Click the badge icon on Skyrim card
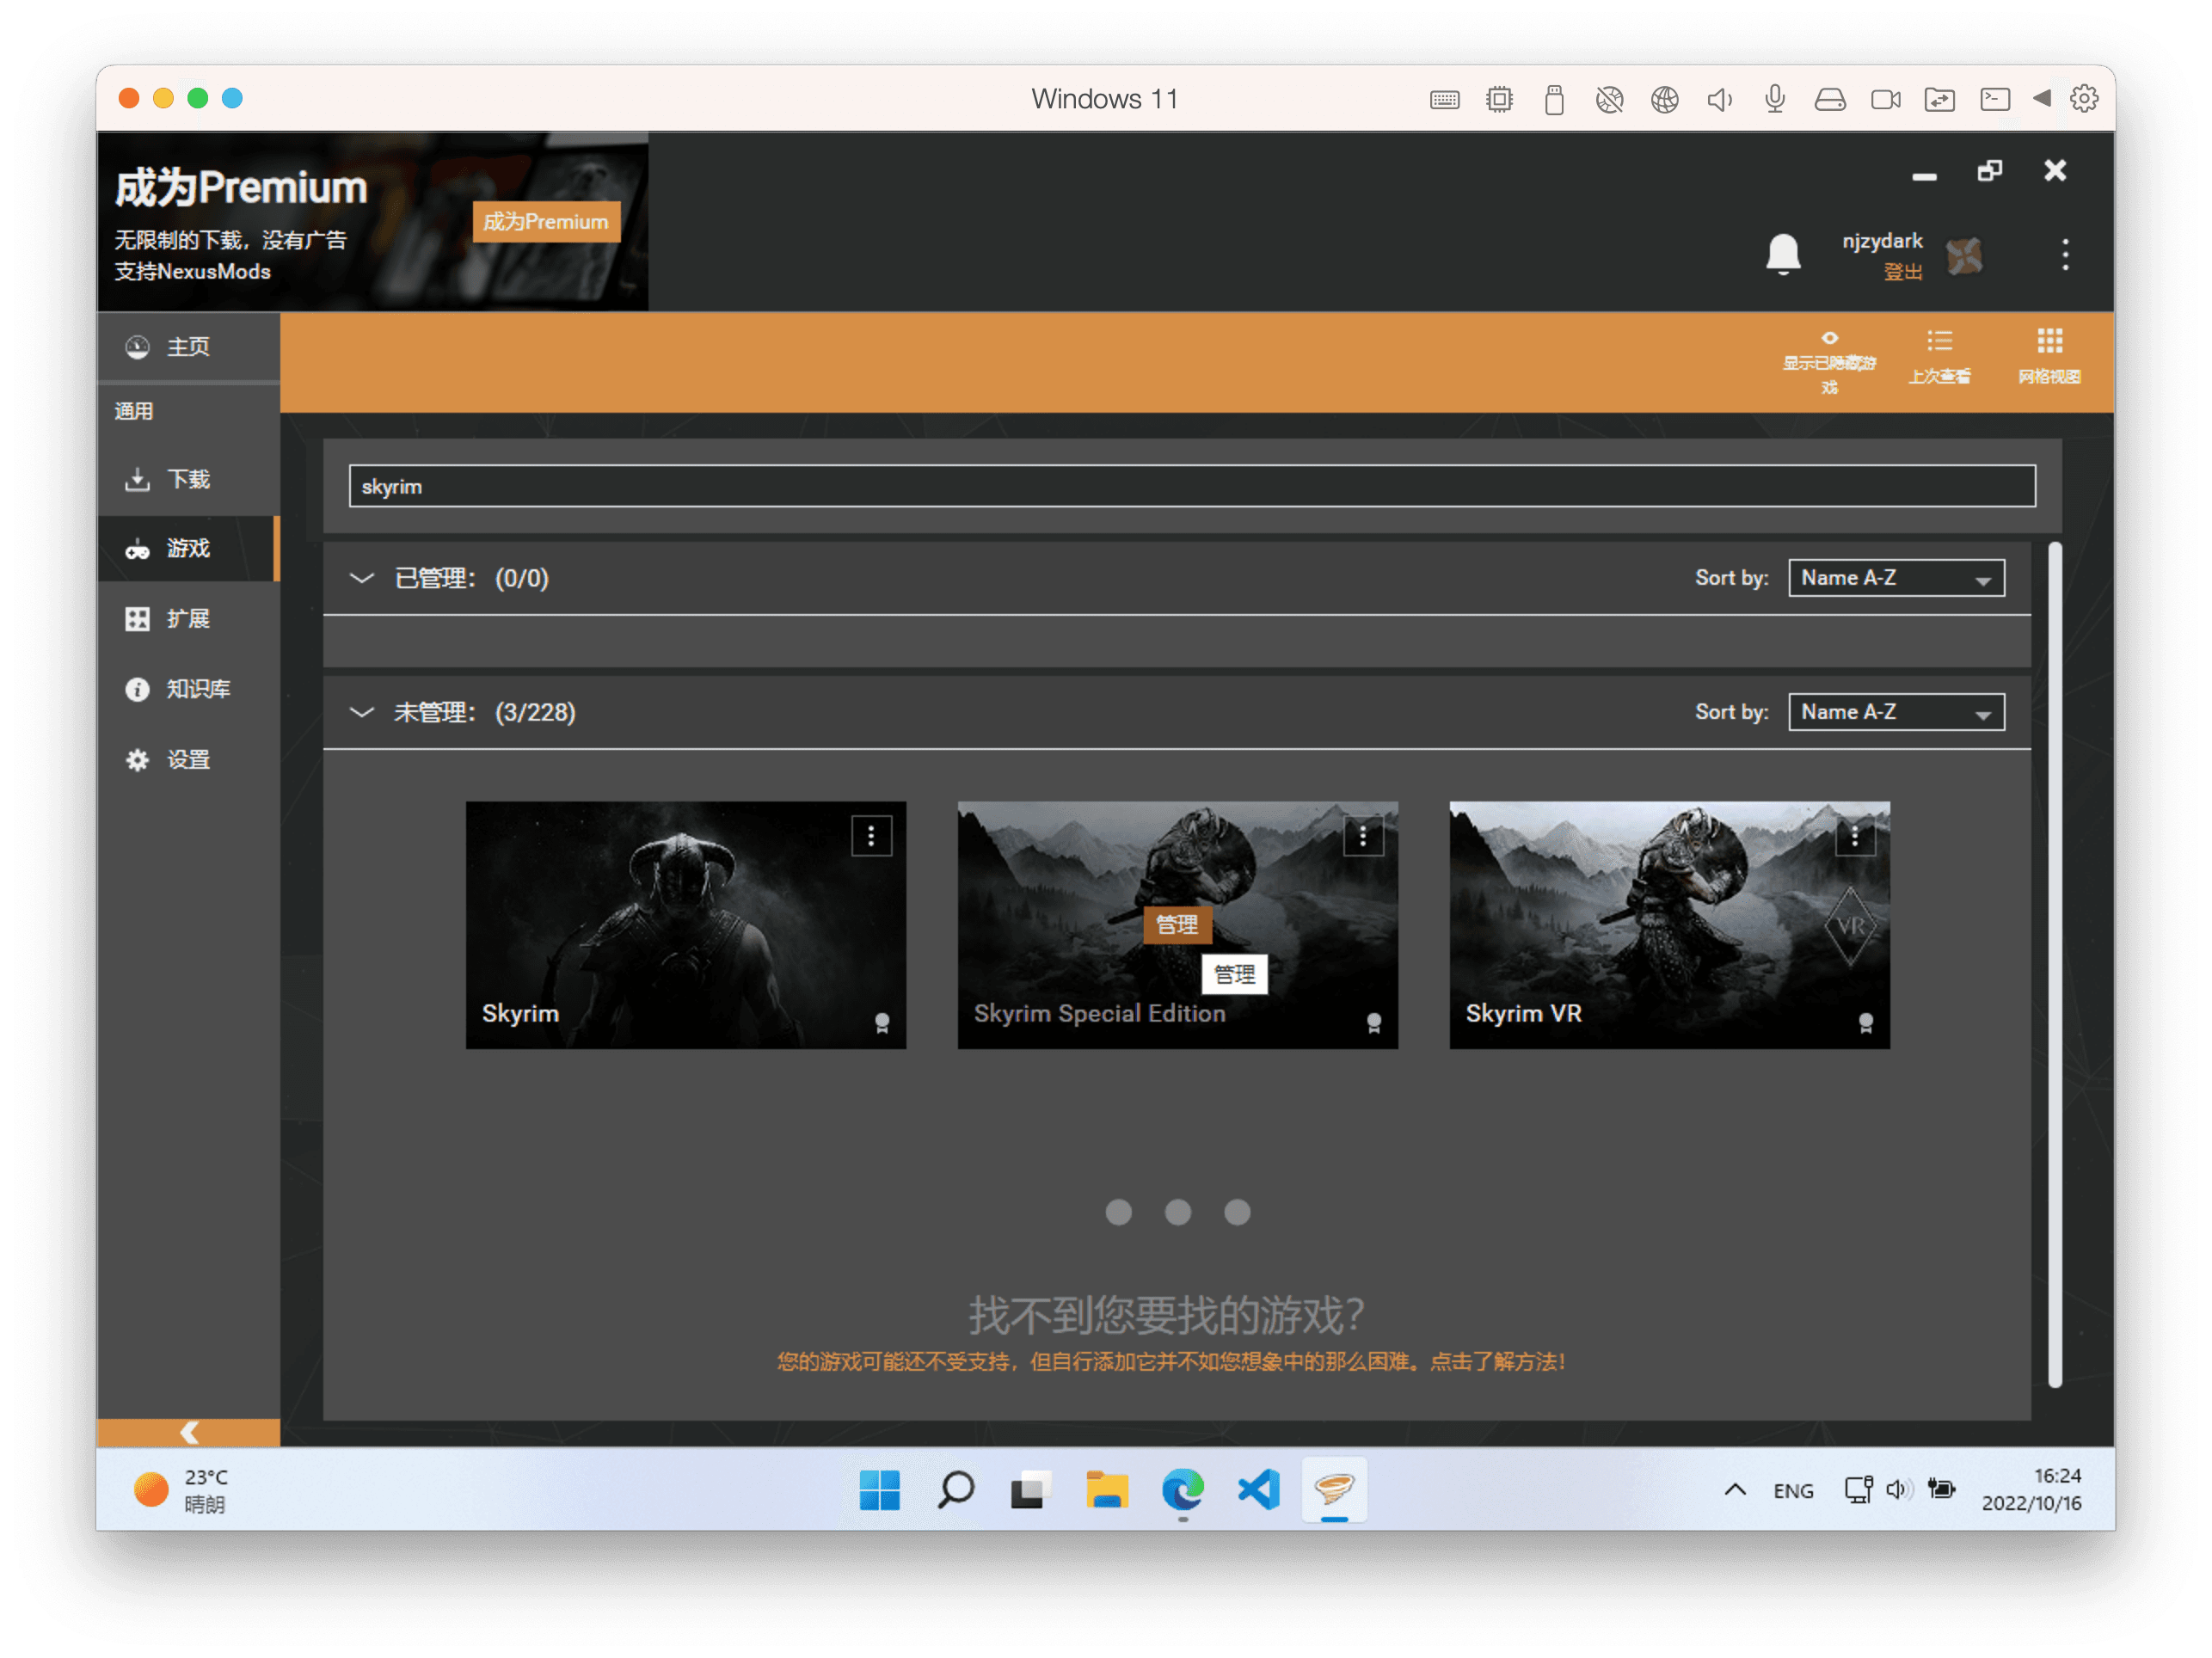 882,1023
